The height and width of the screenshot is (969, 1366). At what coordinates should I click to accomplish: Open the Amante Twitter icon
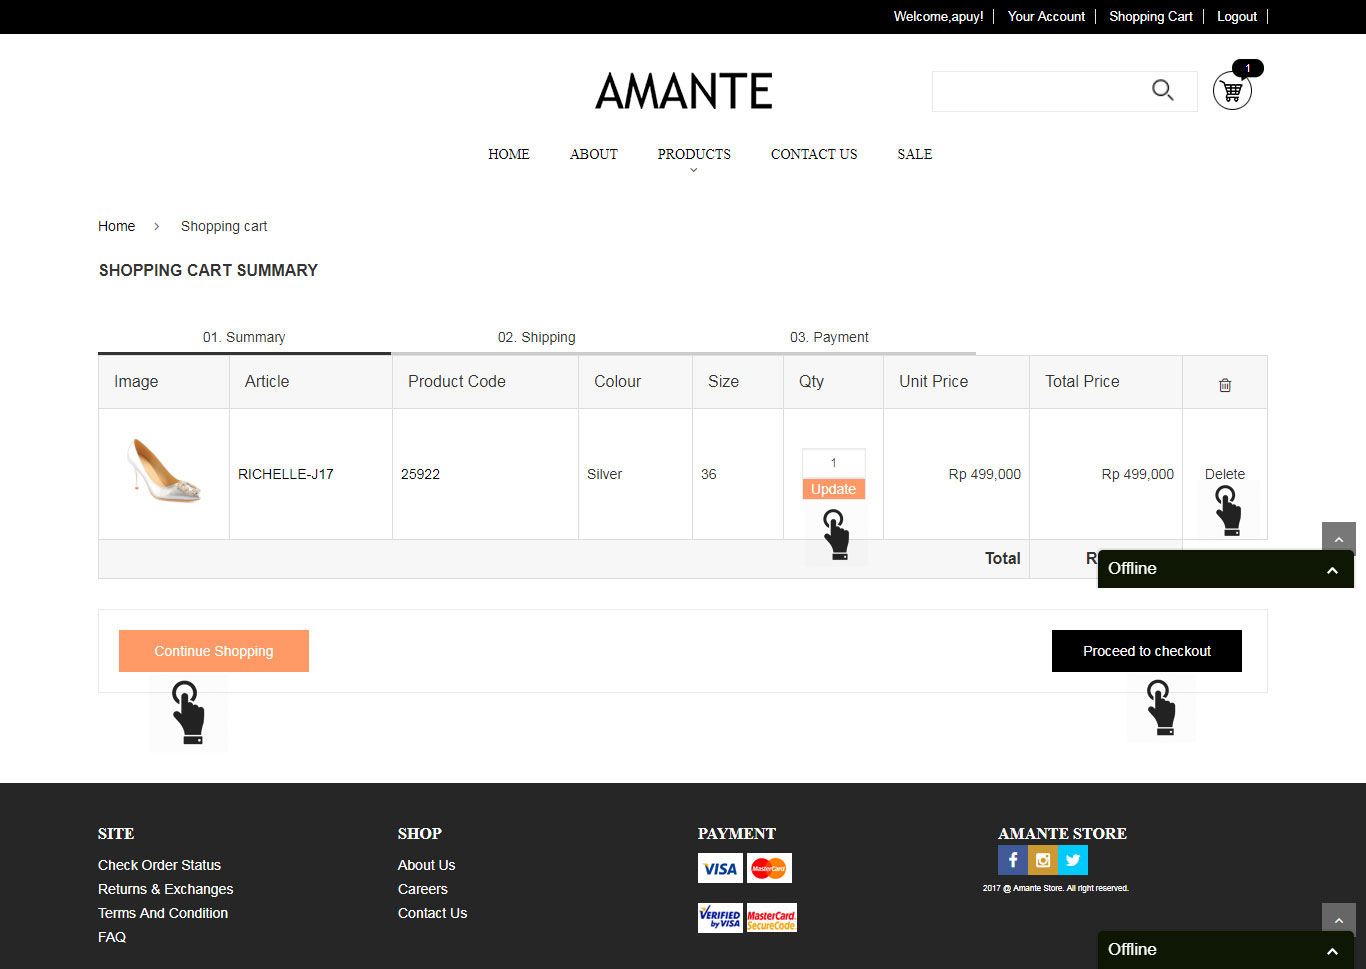point(1073,860)
